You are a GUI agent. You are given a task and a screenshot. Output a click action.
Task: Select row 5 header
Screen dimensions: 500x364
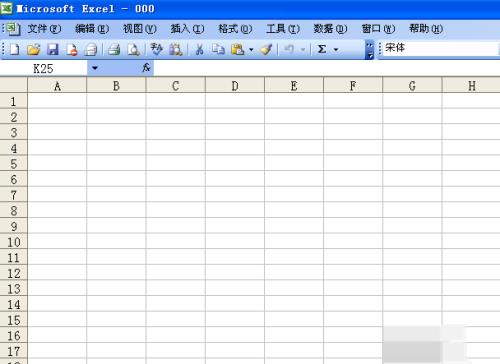coord(14,163)
